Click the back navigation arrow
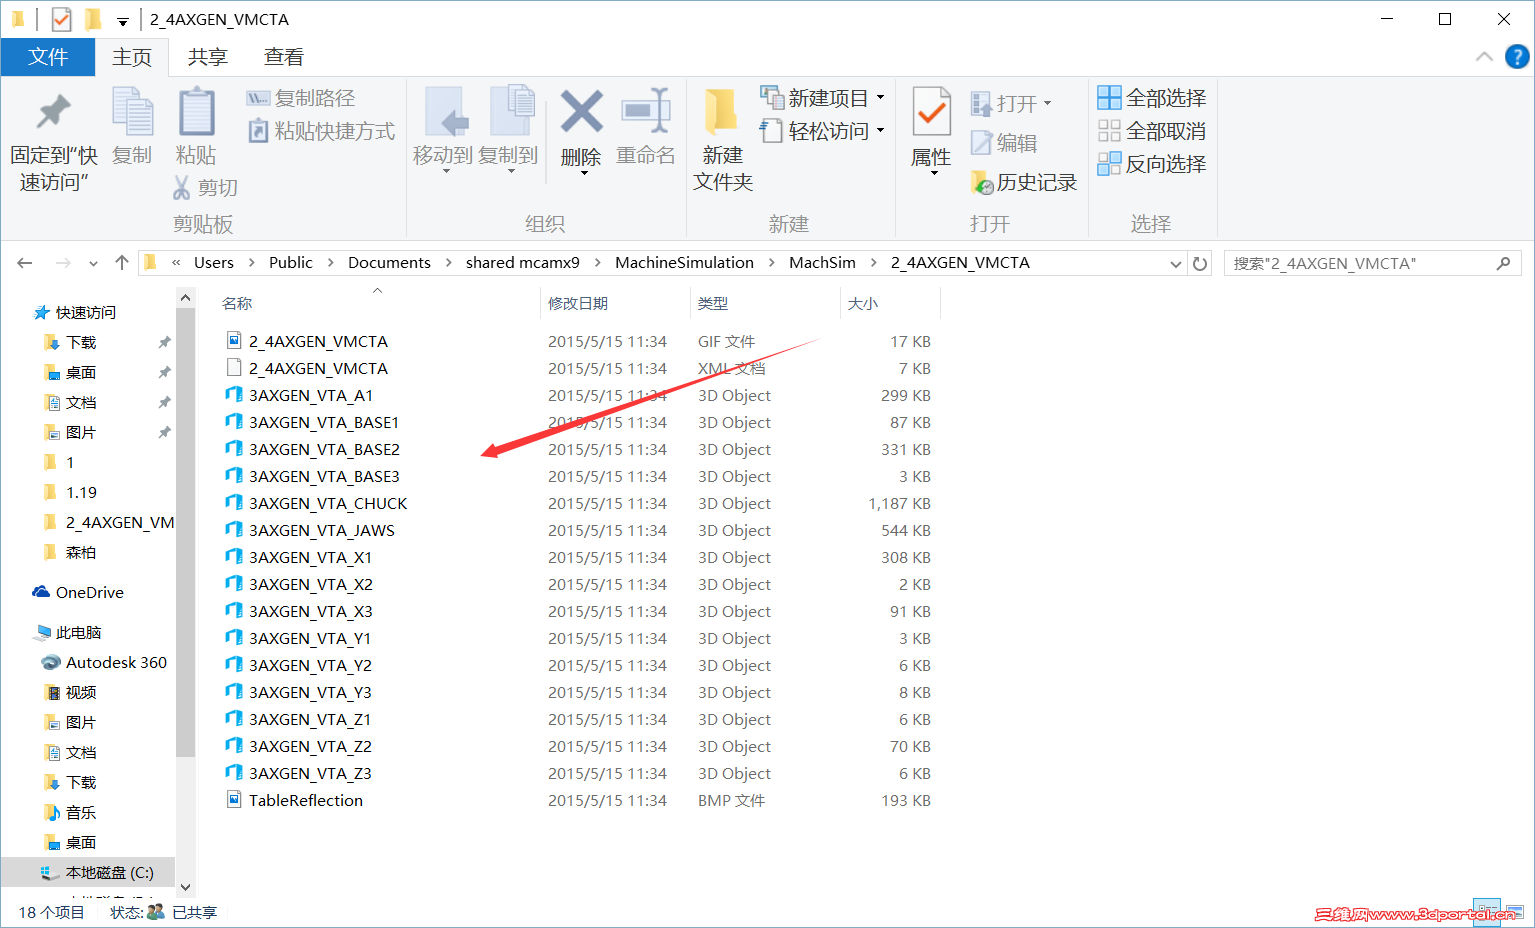This screenshot has height=928, width=1535. (x=24, y=262)
